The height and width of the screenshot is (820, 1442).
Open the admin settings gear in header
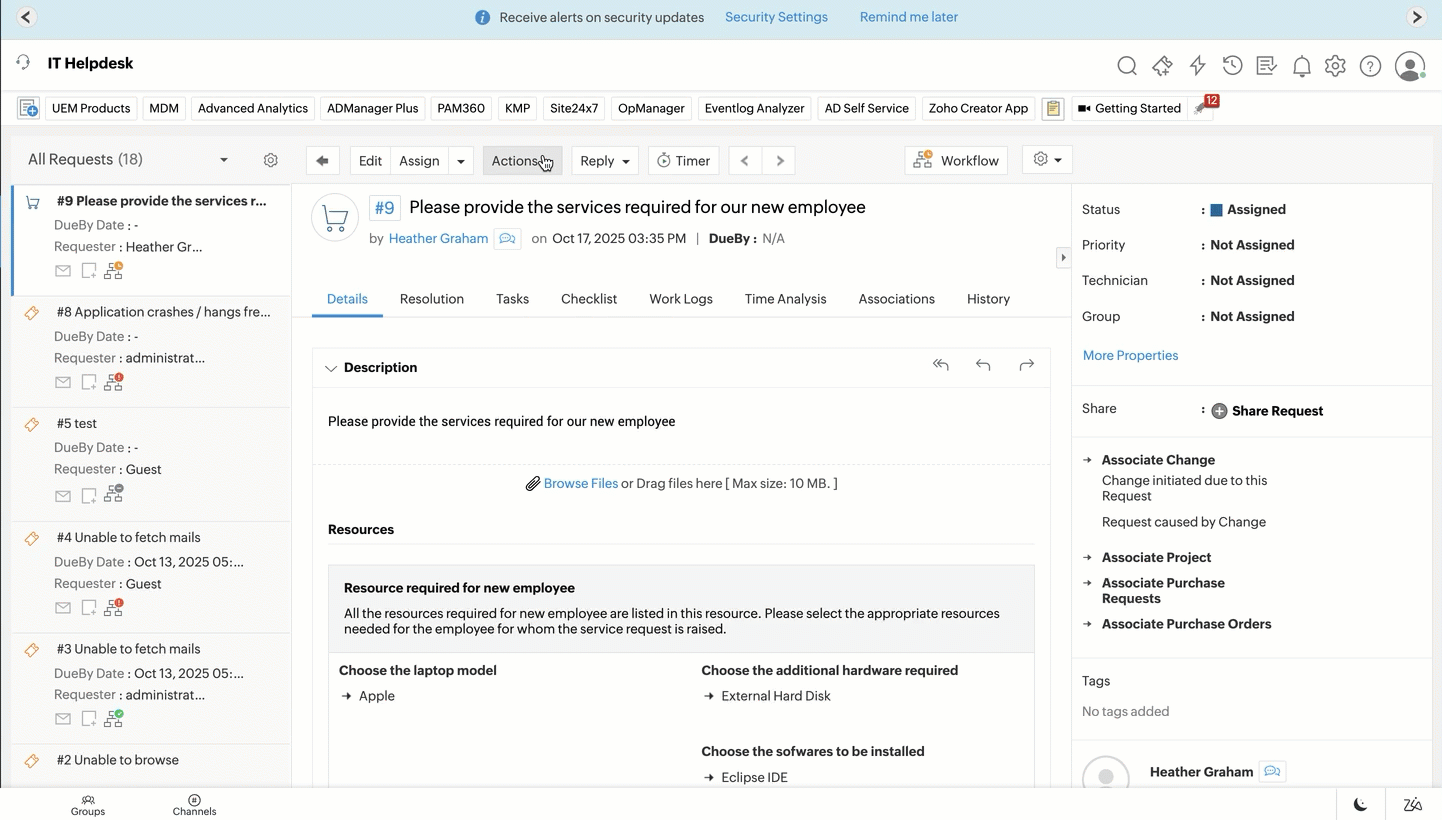tap(1335, 66)
